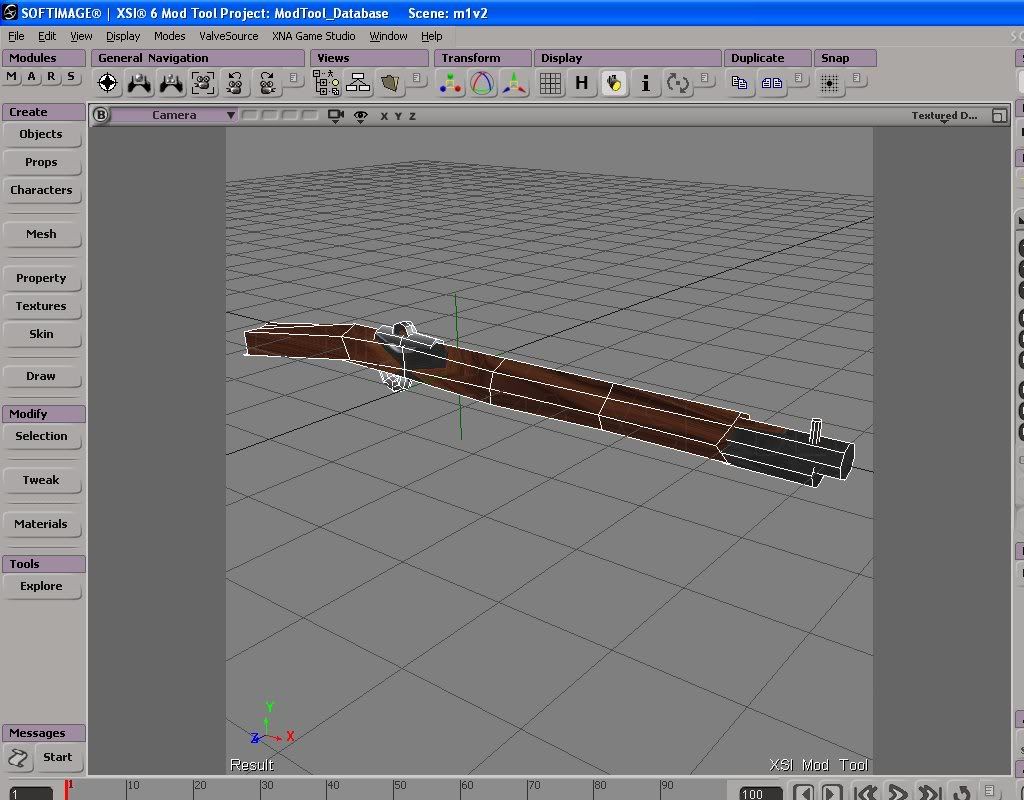Click the Characters button
The image size is (1024, 800).
pos(41,191)
